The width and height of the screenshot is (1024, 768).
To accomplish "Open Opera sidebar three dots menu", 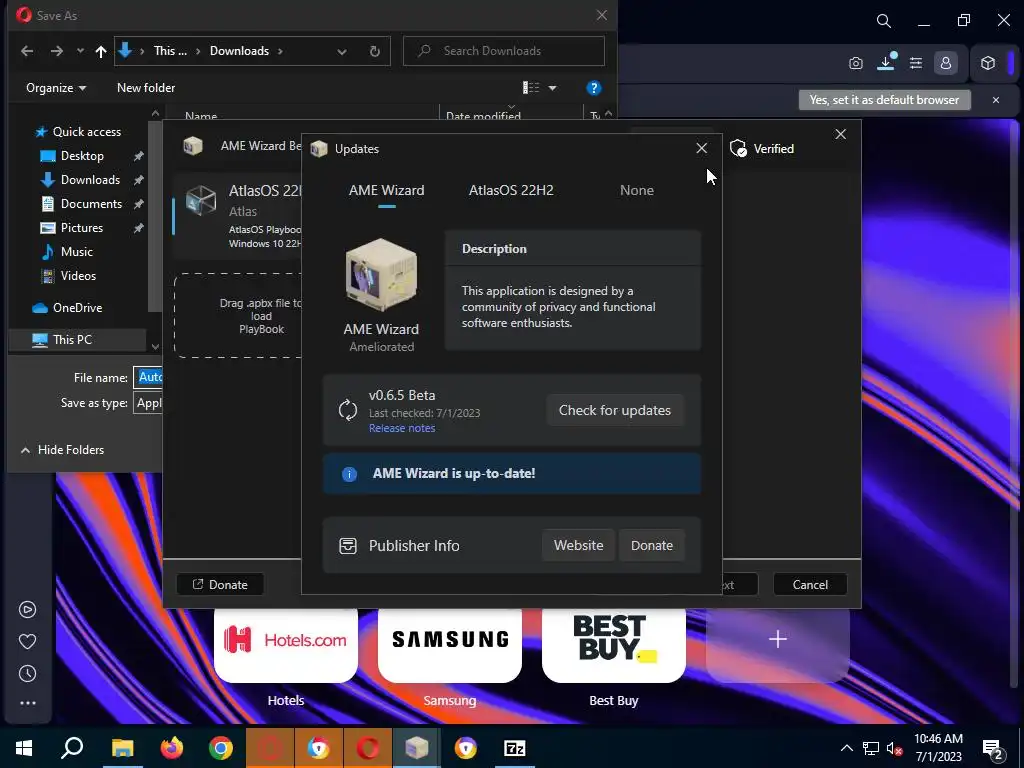I will point(27,703).
